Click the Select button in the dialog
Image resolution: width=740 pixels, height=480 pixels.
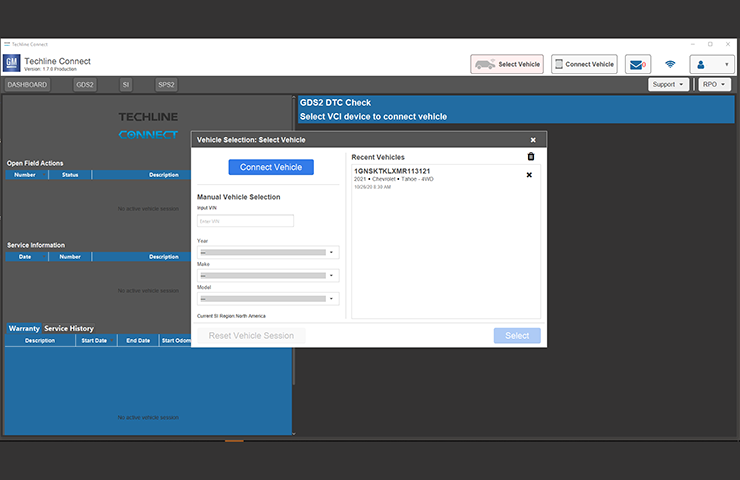click(x=517, y=336)
